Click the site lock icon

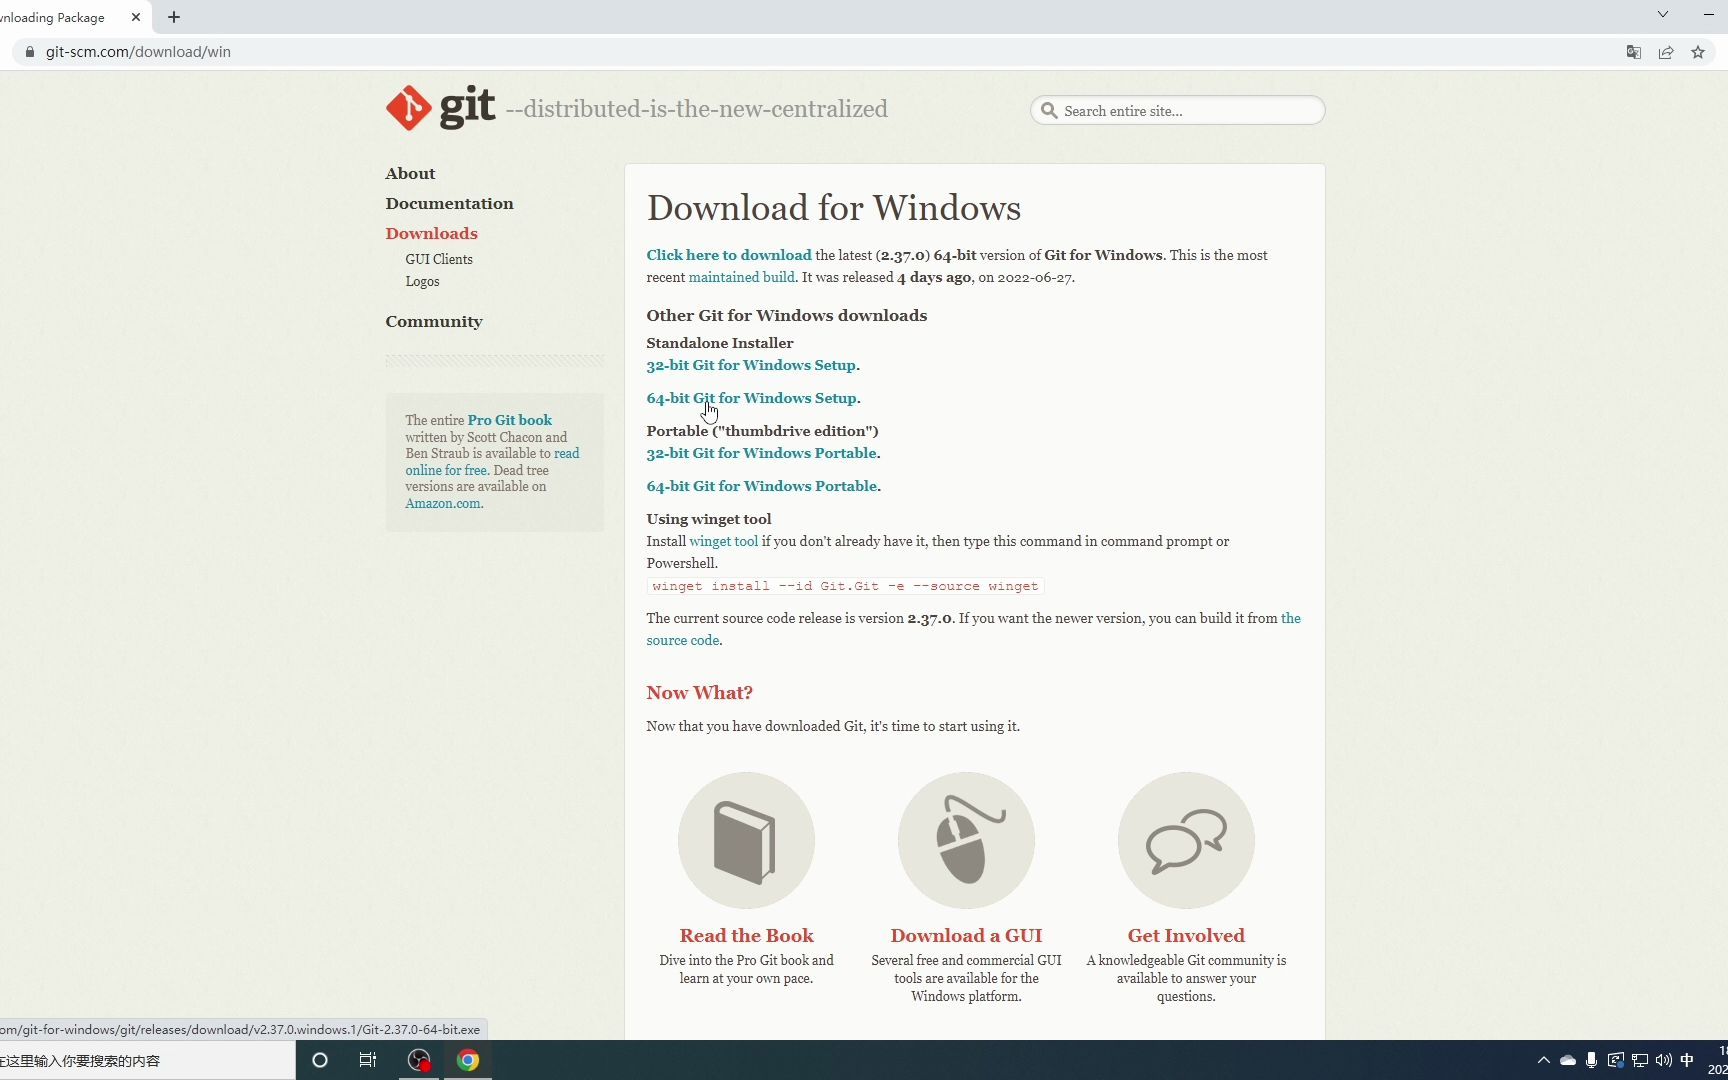(29, 52)
